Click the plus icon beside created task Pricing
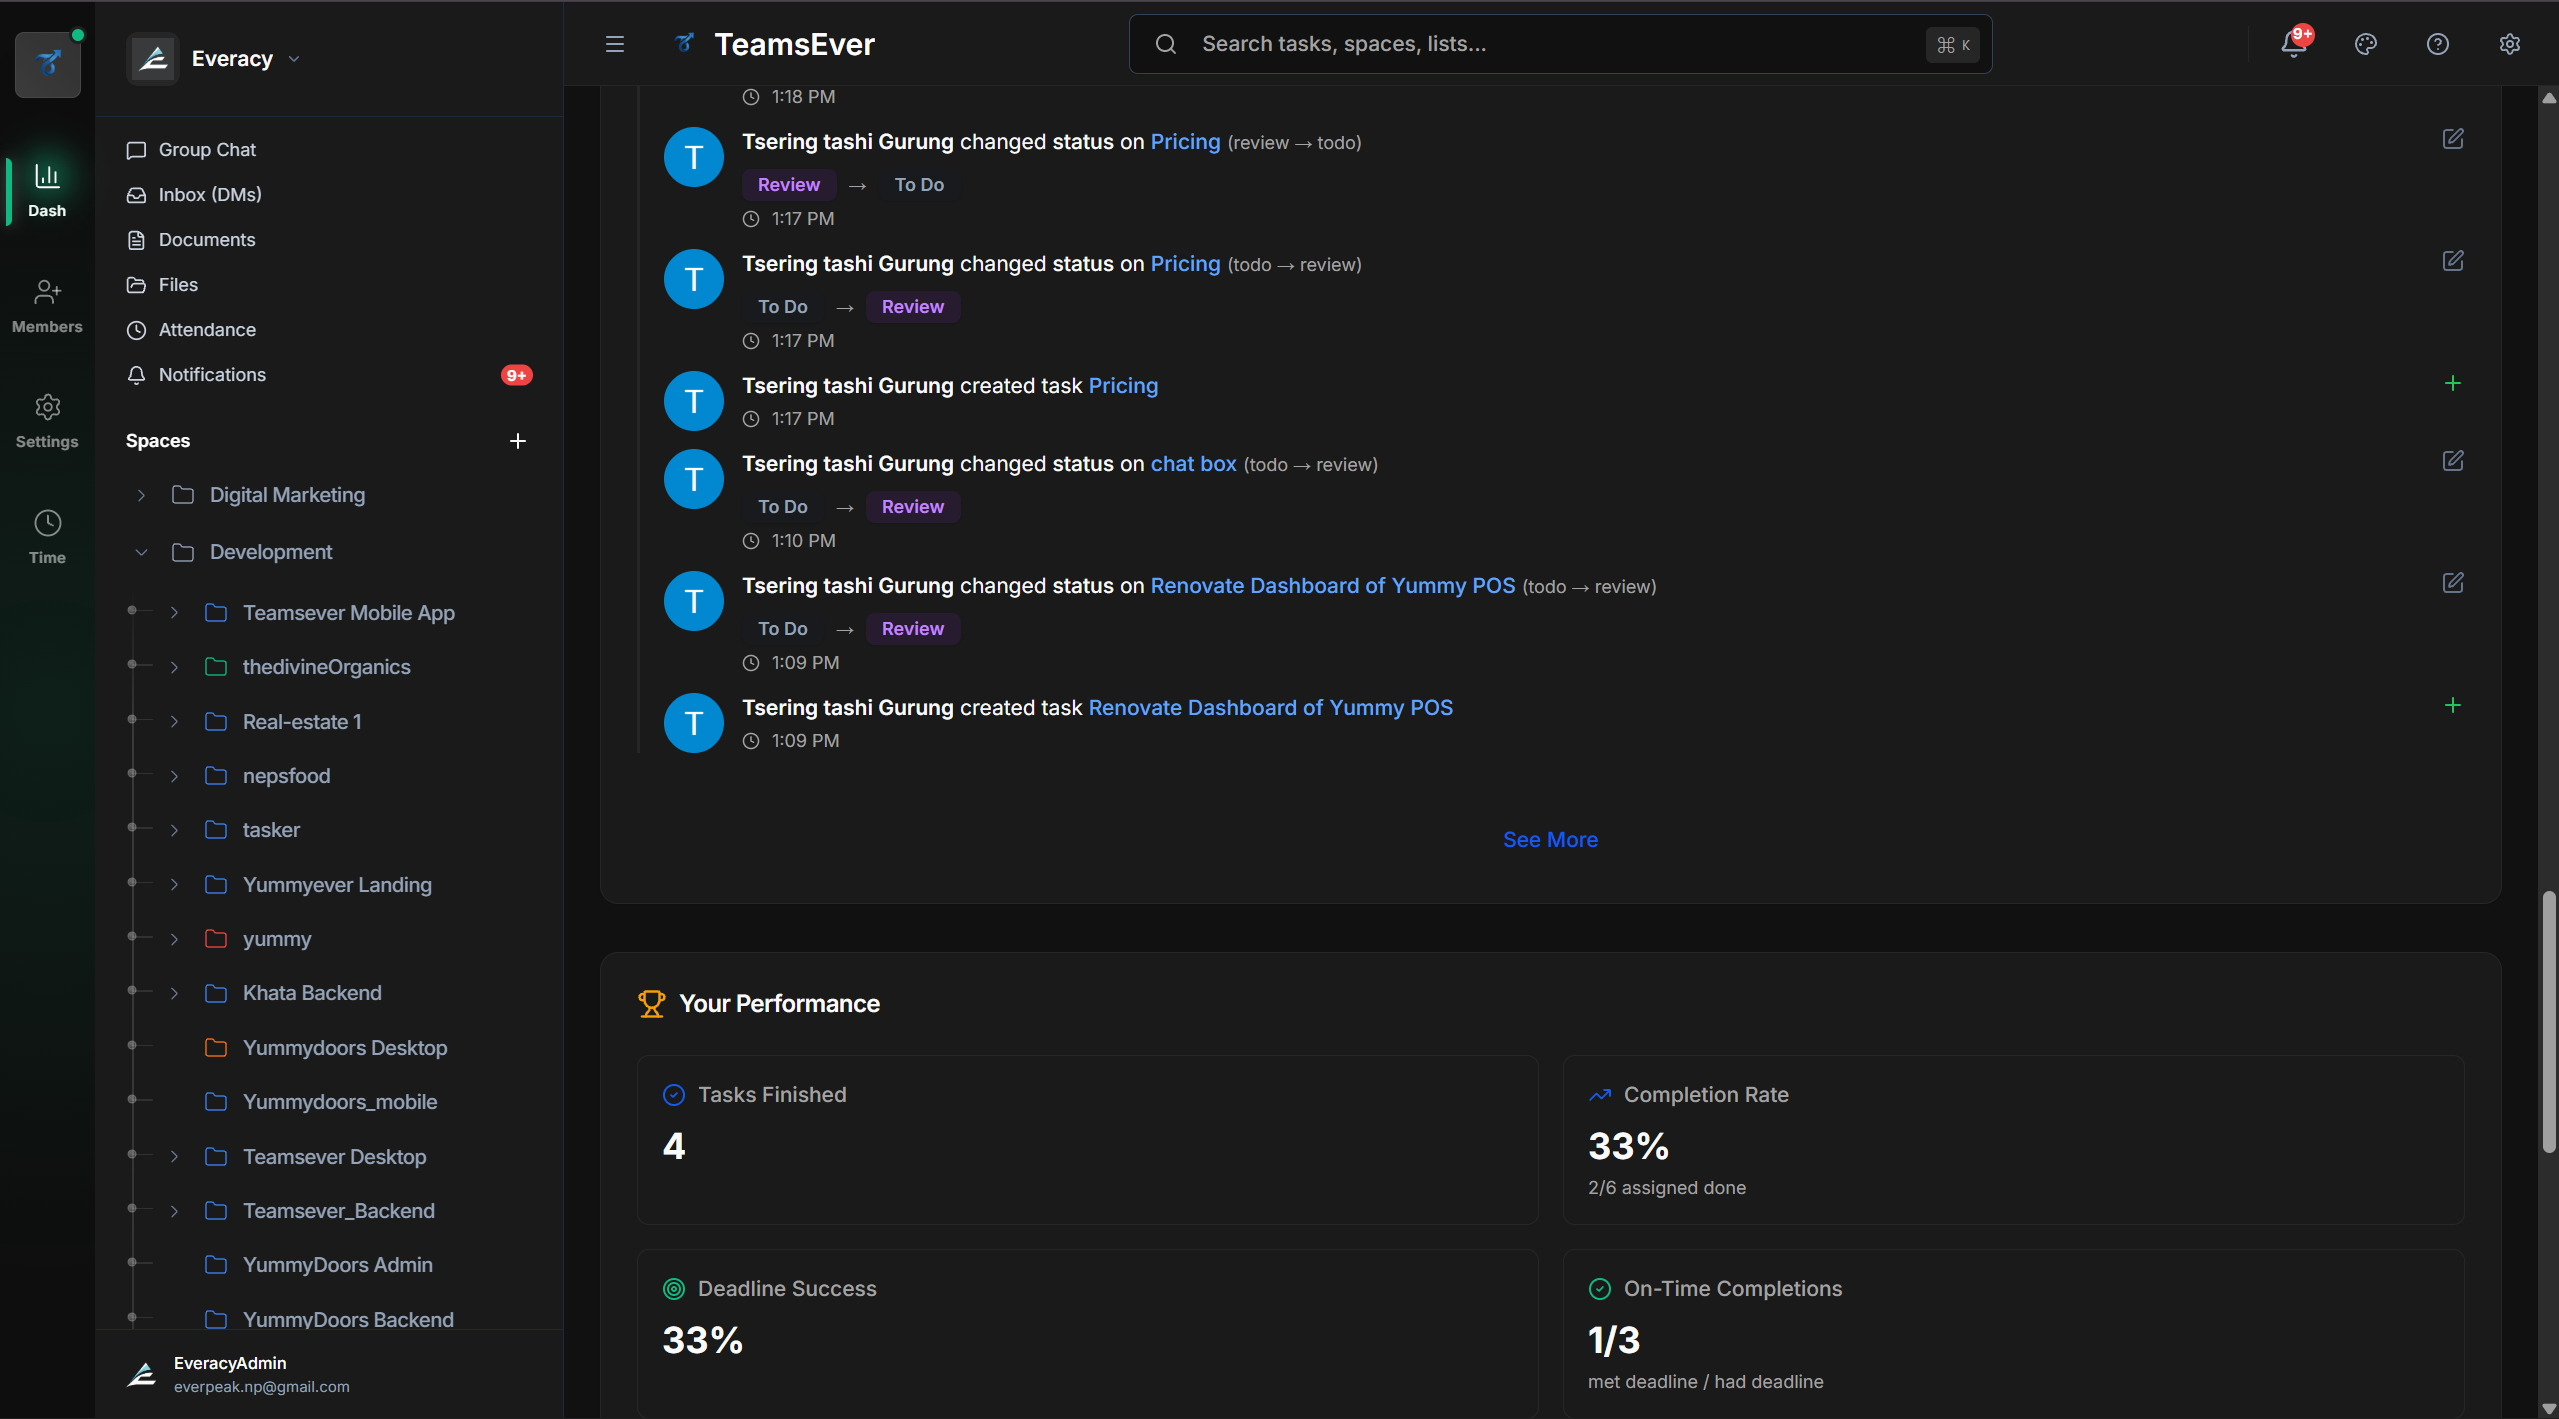Image resolution: width=2559 pixels, height=1419 pixels. pos(2453,383)
